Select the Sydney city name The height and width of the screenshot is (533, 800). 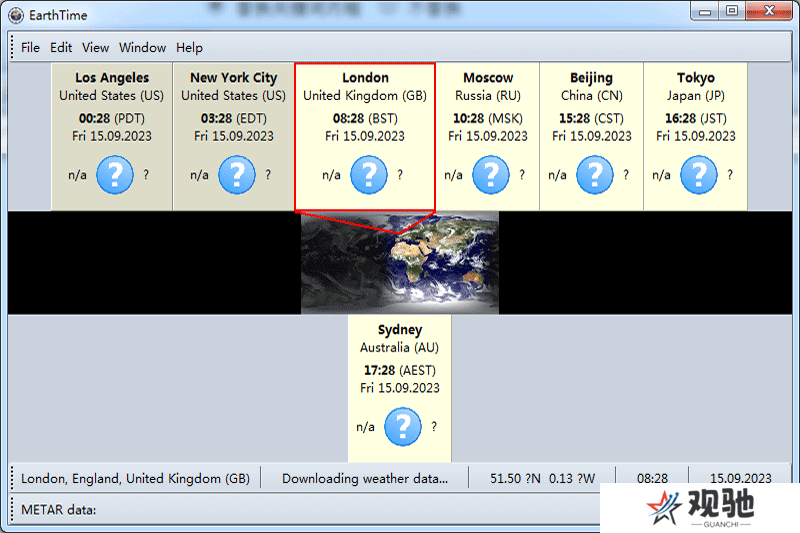(x=400, y=329)
